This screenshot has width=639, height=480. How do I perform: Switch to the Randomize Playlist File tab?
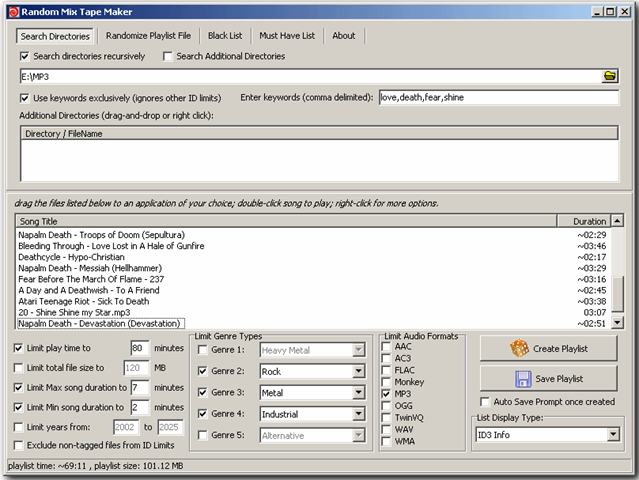tap(149, 36)
